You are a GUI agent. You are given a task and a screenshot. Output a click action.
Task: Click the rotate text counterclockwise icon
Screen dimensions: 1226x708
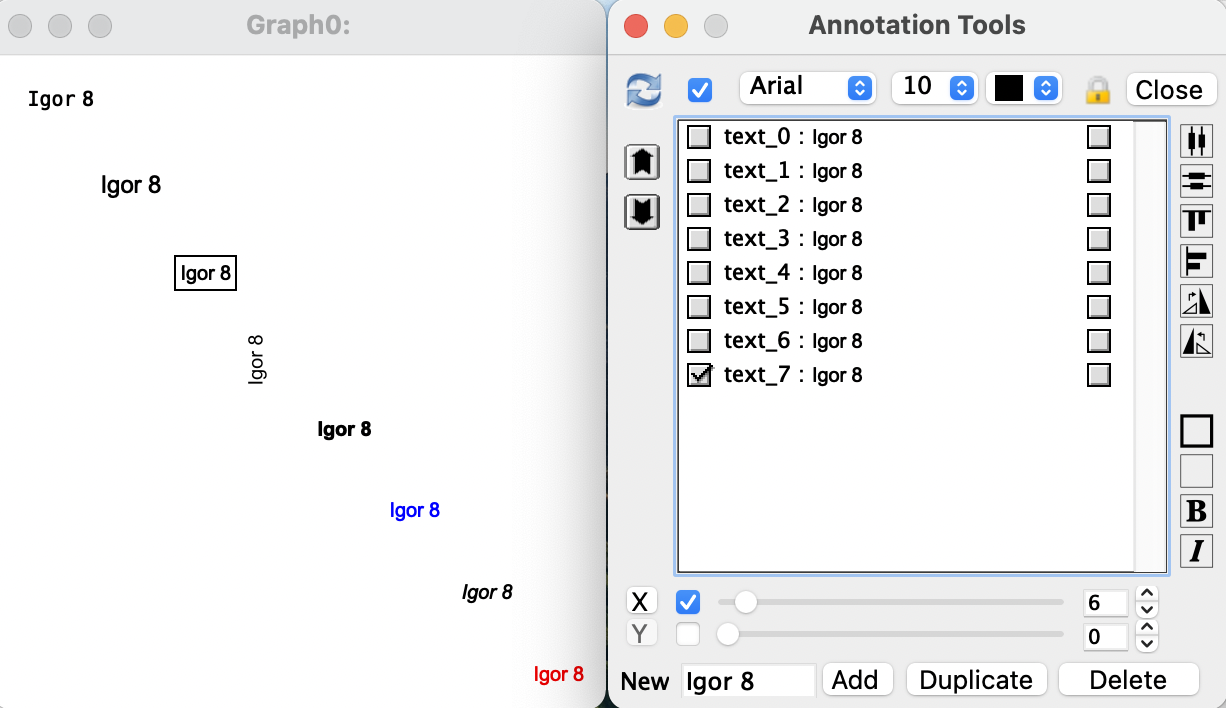(1196, 340)
